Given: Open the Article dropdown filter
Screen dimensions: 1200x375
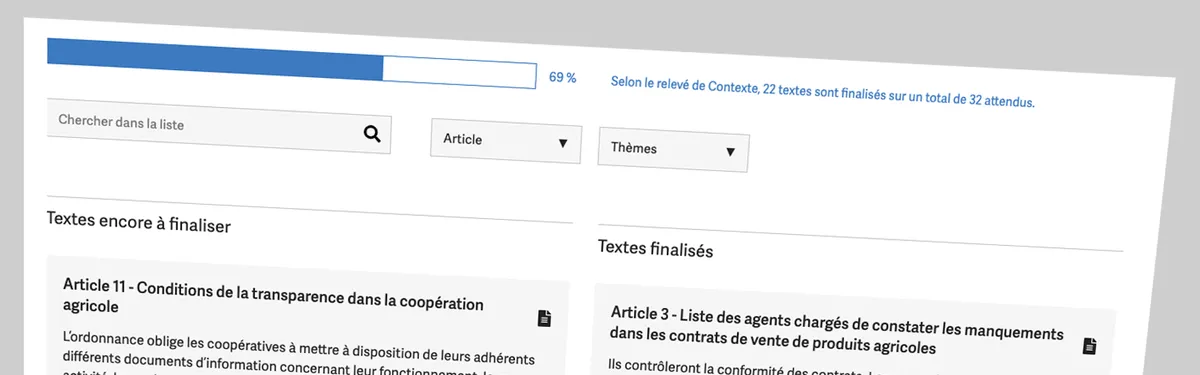Looking at the screenshot, I should [x=506, y=141].
